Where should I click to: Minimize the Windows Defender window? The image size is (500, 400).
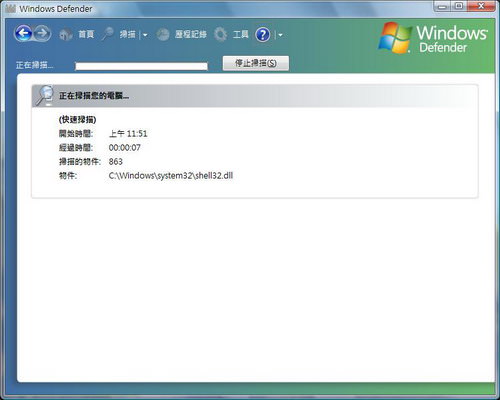point(442,6)
